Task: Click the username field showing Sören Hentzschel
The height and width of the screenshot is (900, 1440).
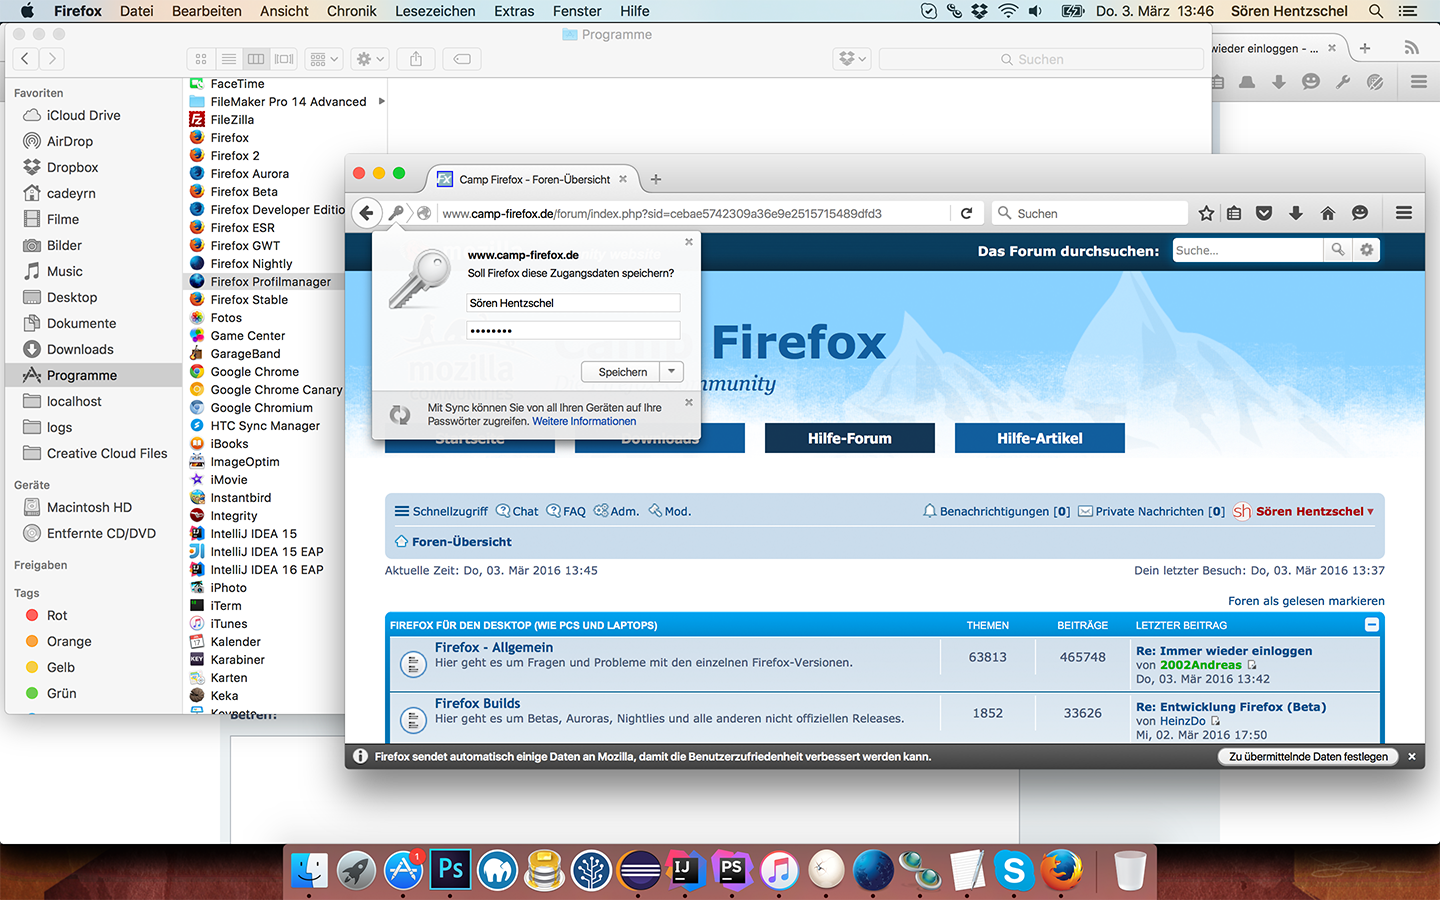Action: 574,303
